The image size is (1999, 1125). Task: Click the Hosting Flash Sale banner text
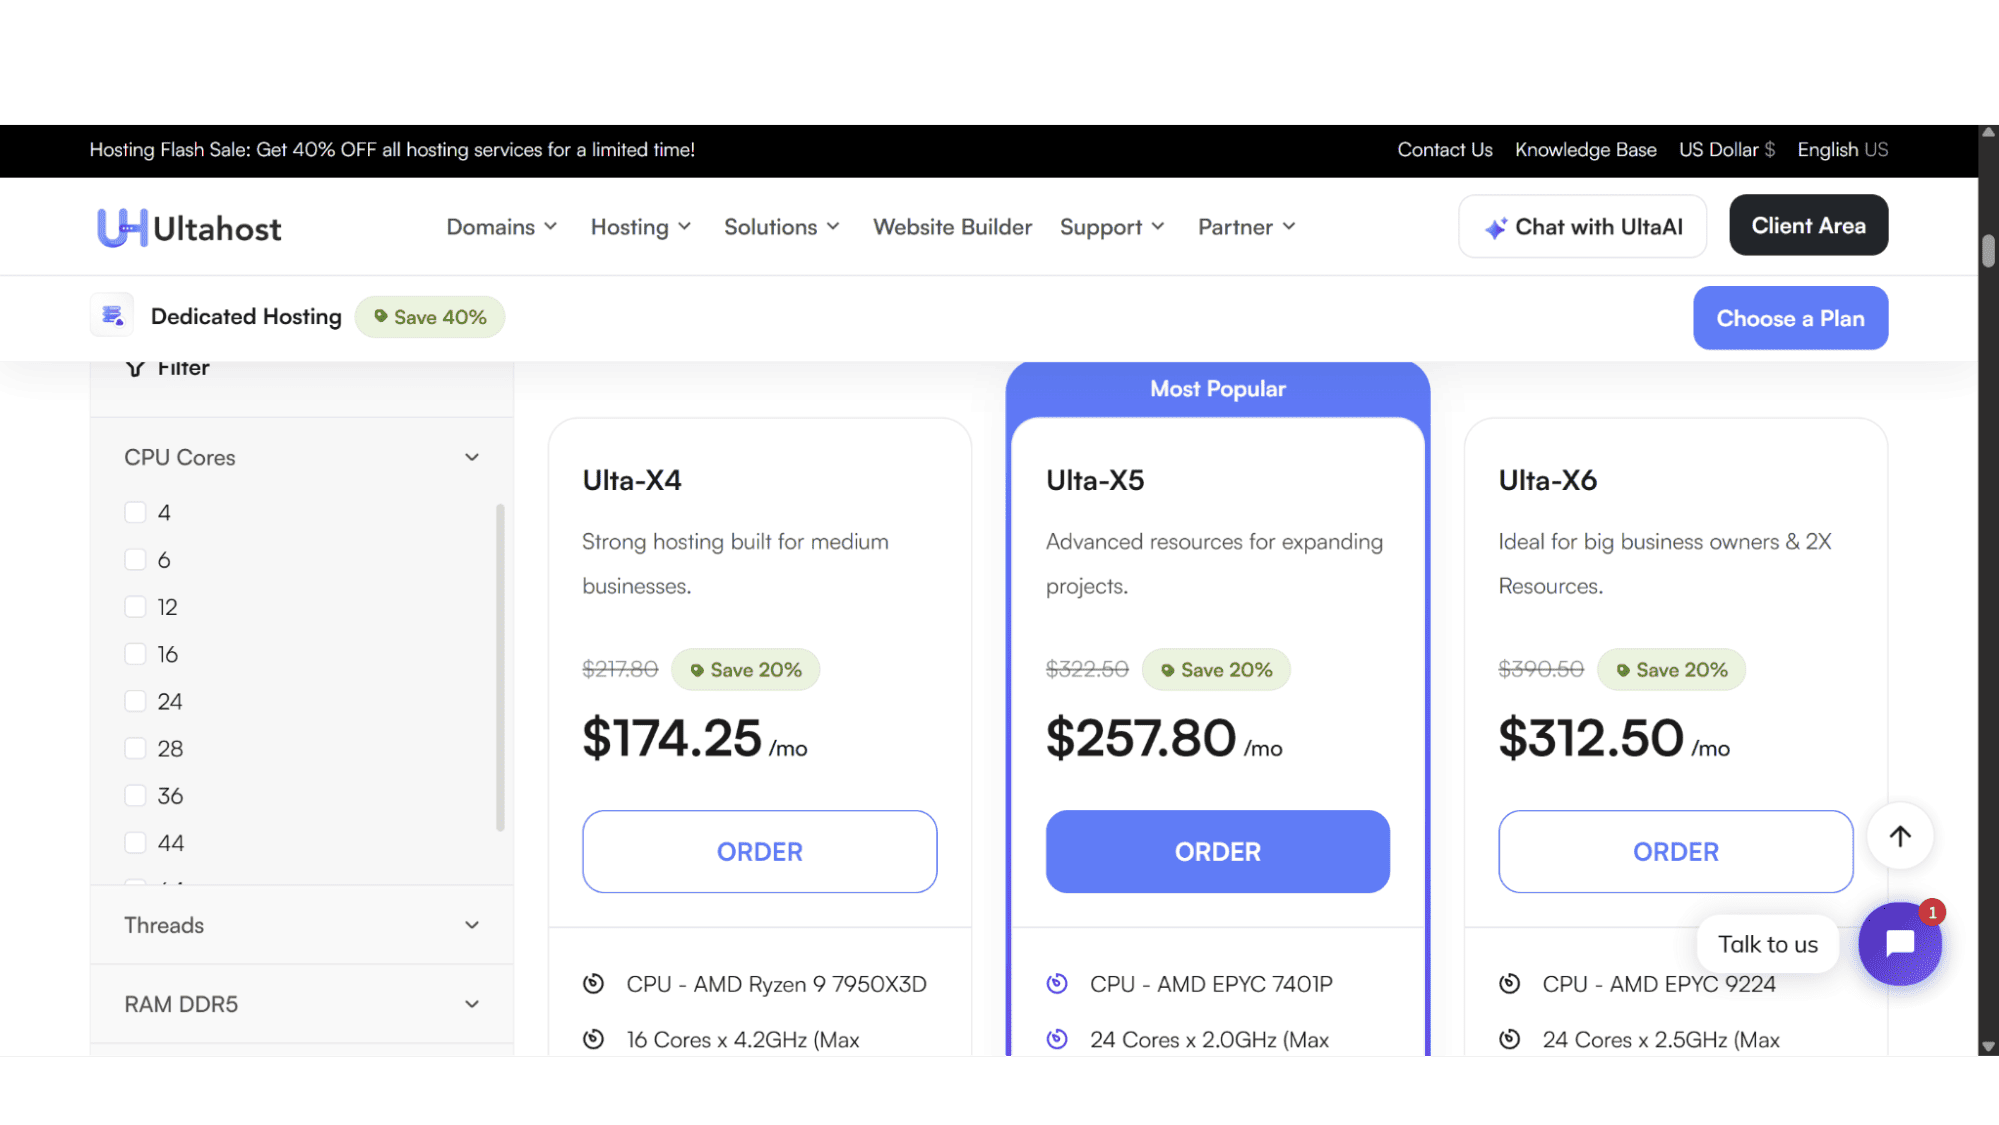(392, 149)
